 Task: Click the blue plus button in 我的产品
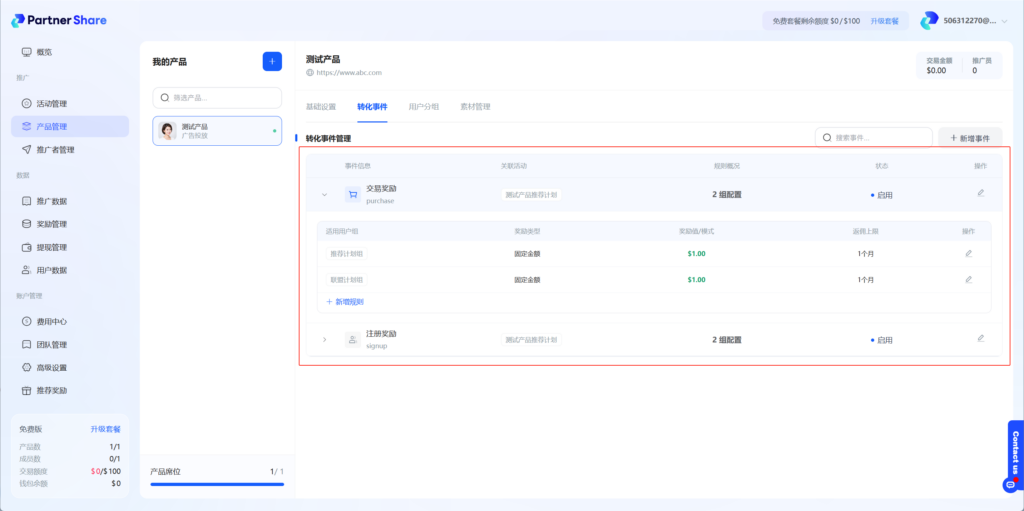[x=272, y=62]
